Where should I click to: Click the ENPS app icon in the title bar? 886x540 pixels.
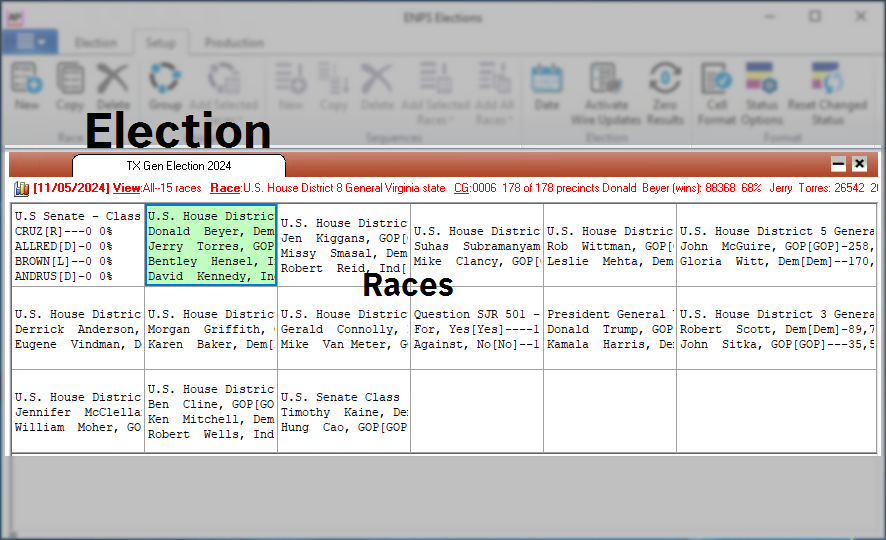point(14,18)
